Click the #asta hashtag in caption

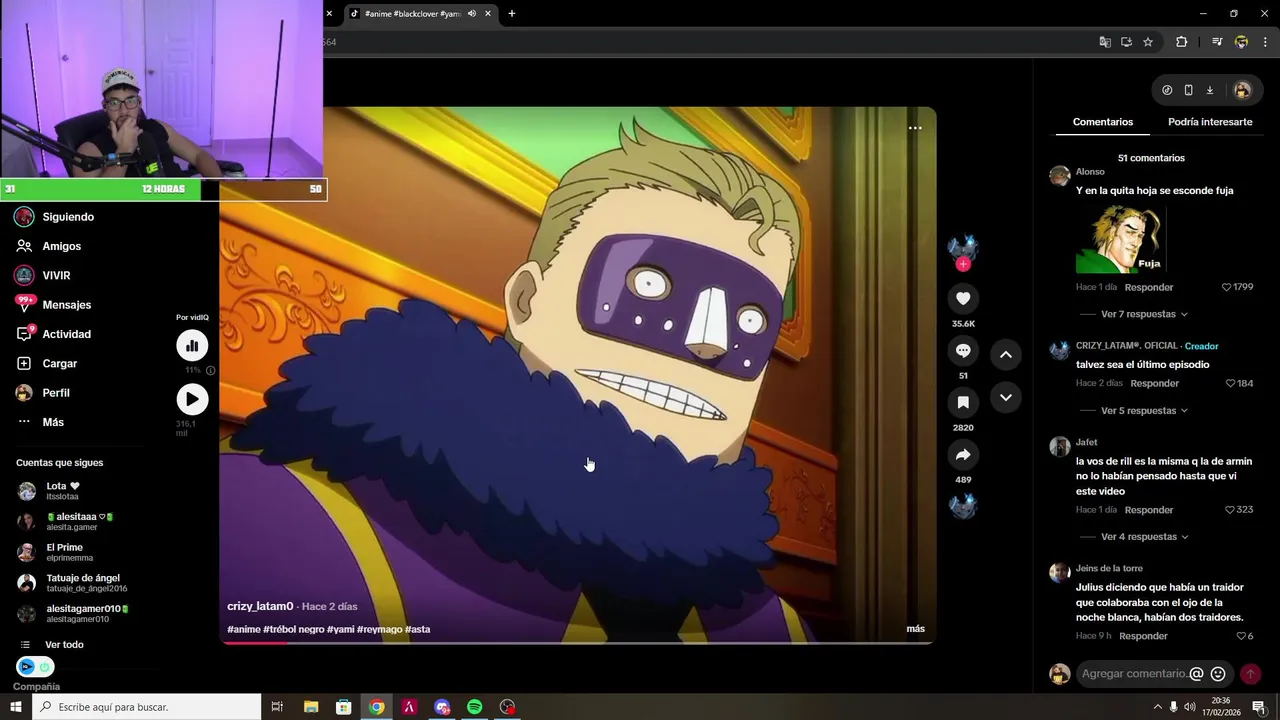pyautogui.click(x=417, y=629)
